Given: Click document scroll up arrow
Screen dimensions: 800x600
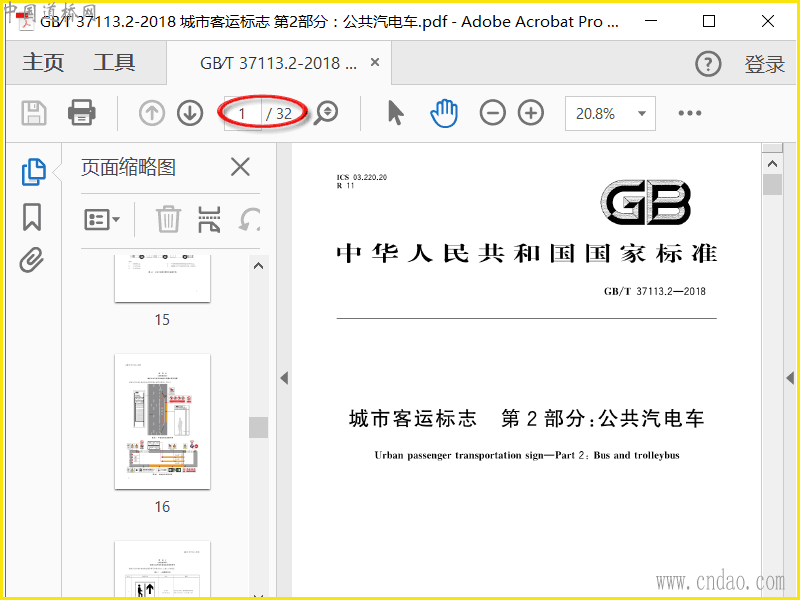Looking at the screenshot, I should (772, 164).
